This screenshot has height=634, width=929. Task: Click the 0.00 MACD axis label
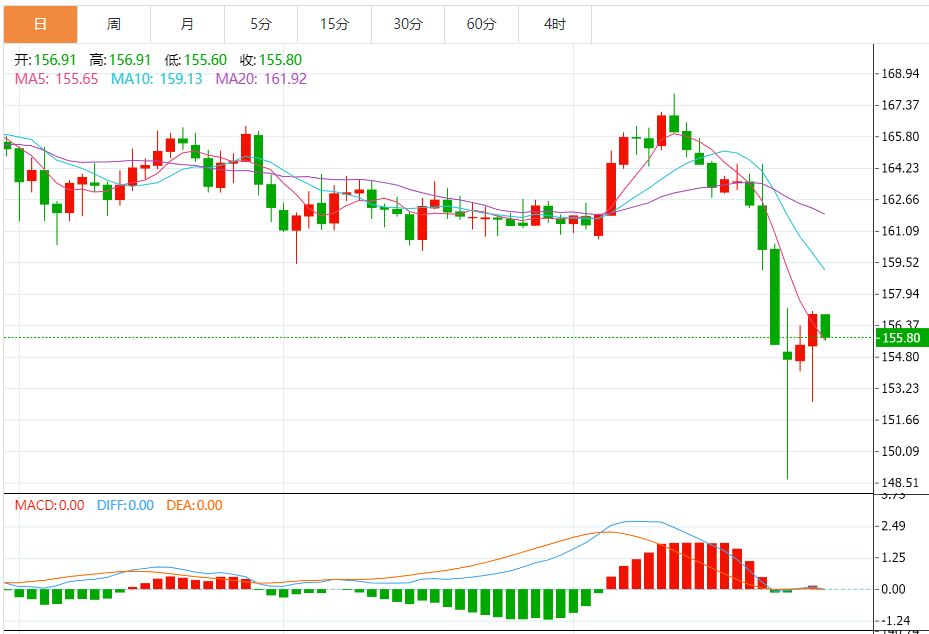click(893, 589)
